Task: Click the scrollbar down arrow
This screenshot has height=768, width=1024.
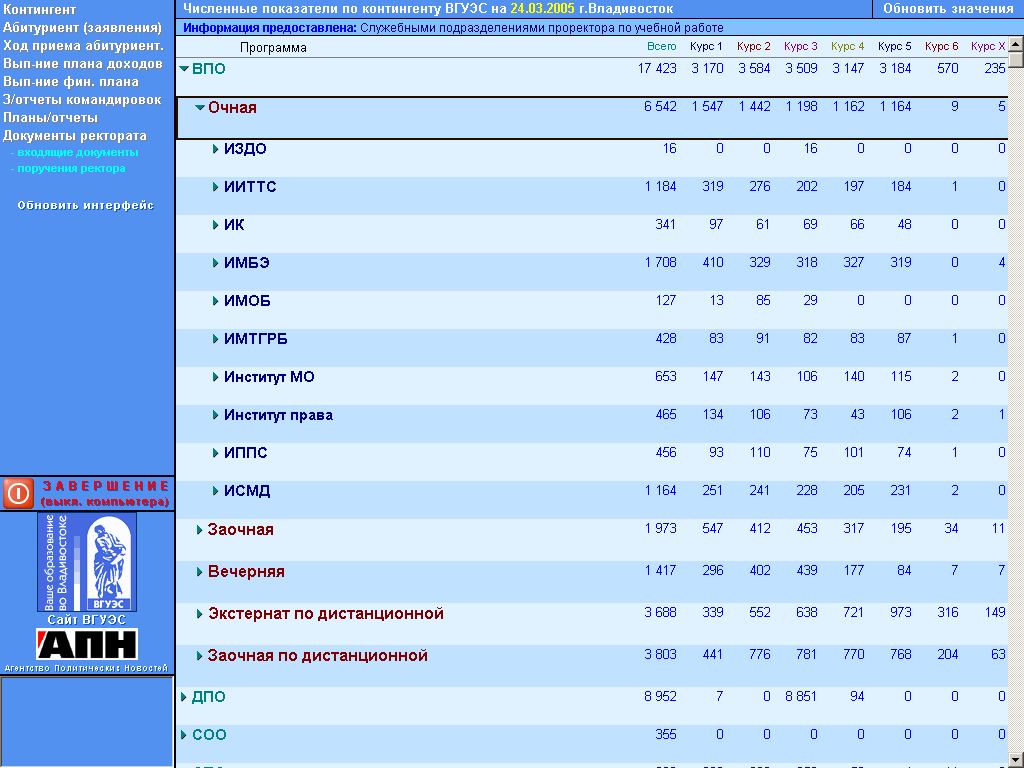Action: 1016,761
